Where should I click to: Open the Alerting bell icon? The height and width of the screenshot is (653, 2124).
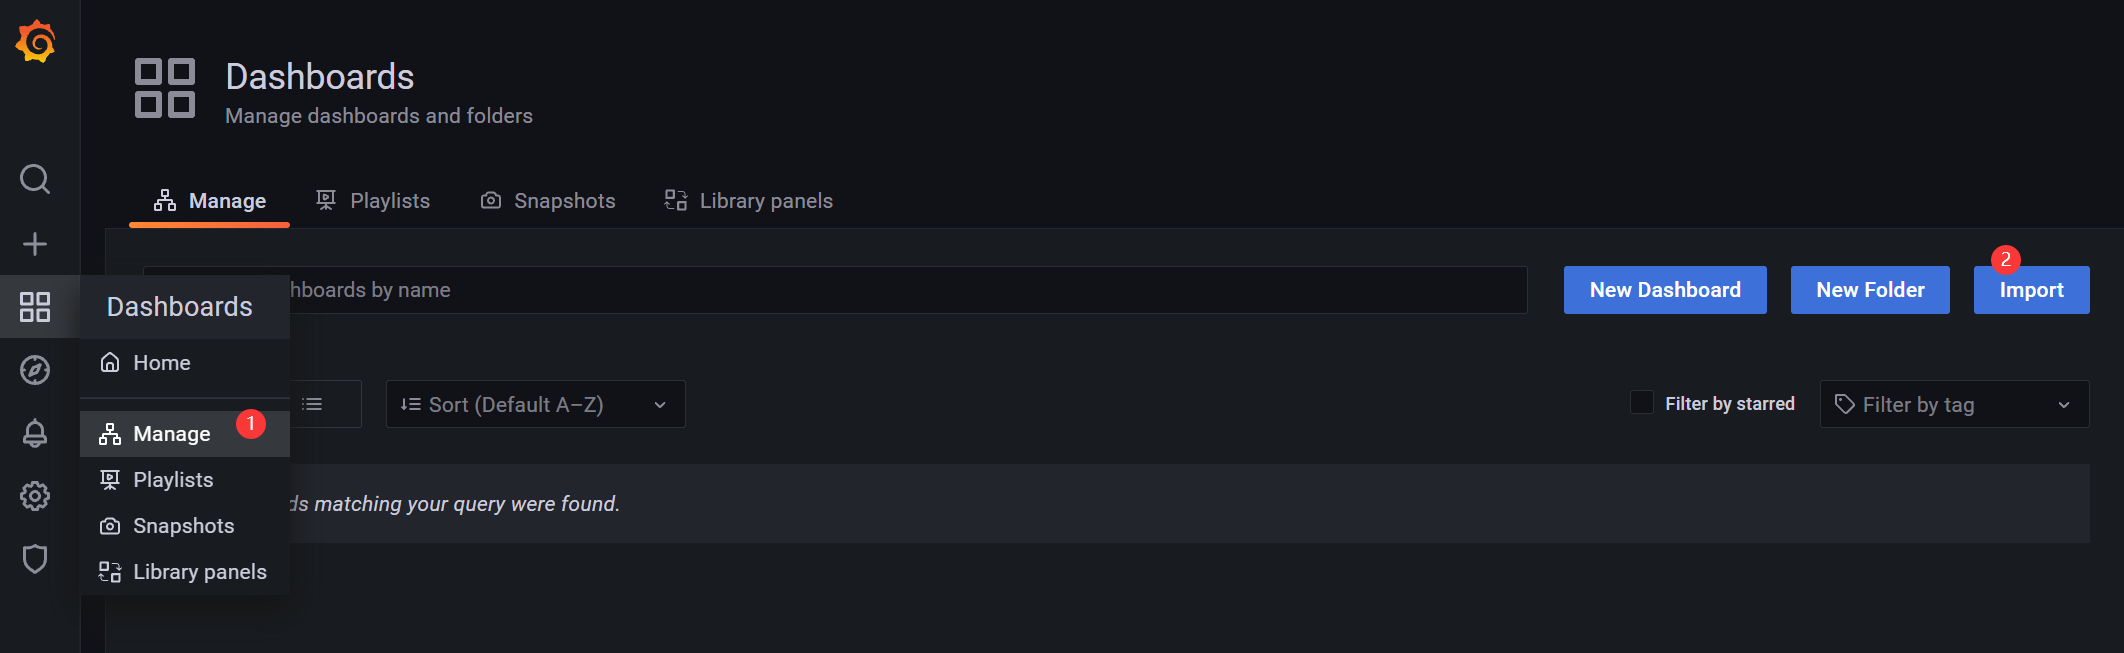click(x=35, y=433)
